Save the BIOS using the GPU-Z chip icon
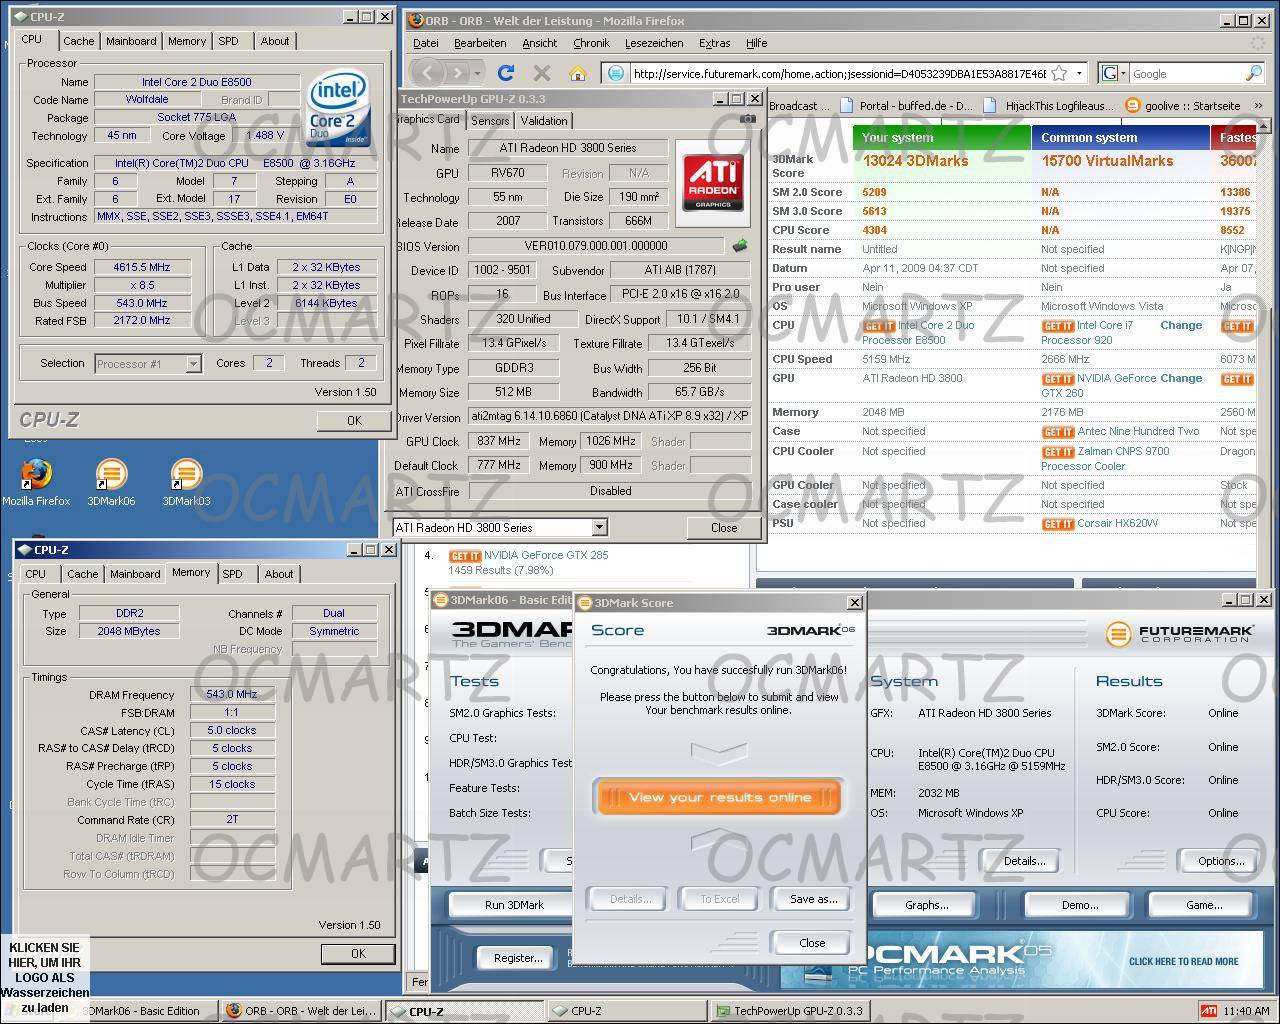The width and height of the screenshot is (1280, 1024). [x=740, y=245]
